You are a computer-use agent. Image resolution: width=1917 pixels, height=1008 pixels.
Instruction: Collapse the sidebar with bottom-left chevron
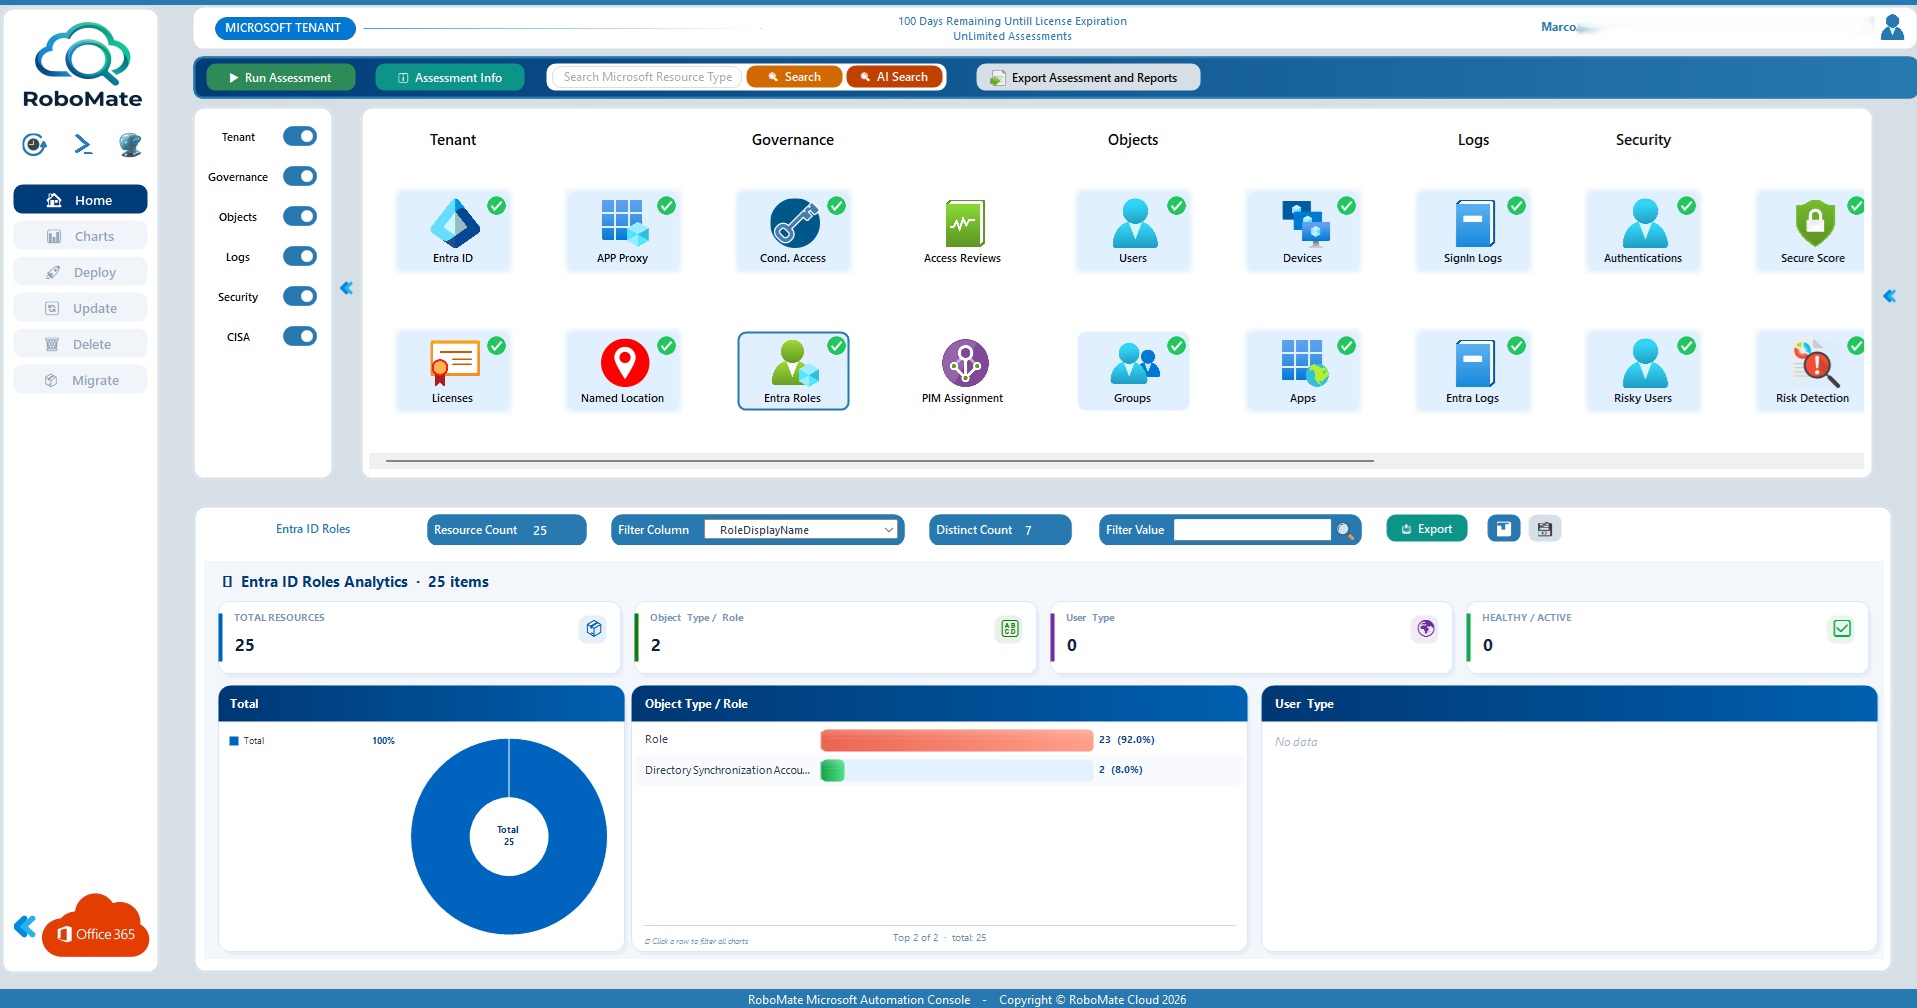click(x=25, y=926)
